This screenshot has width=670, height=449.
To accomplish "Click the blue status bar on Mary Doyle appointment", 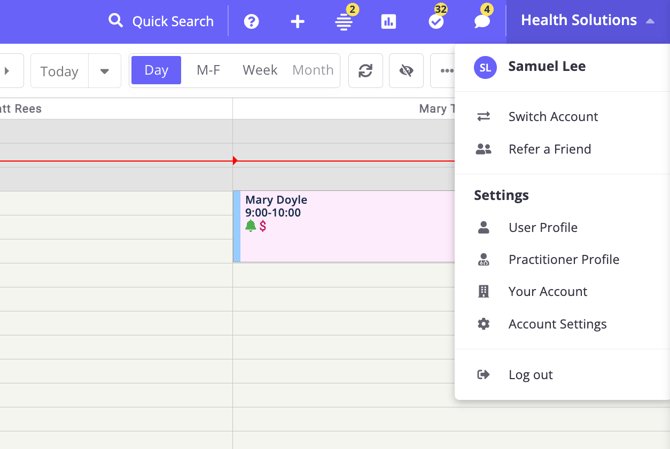I will point(237,226).
